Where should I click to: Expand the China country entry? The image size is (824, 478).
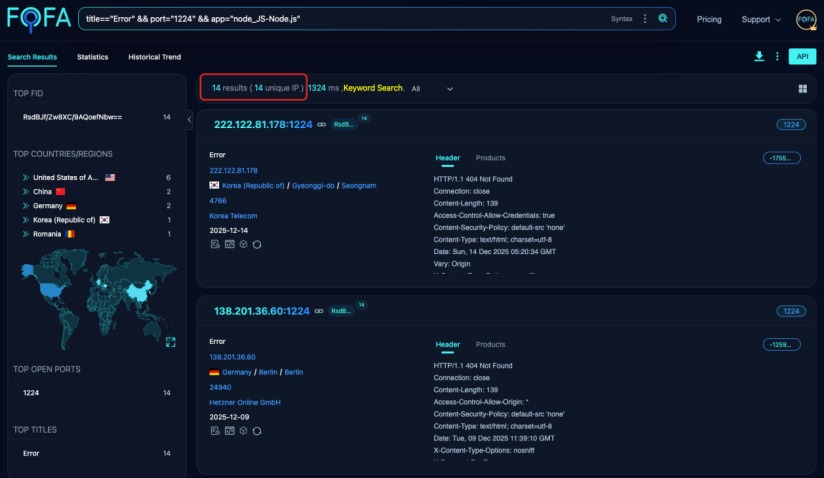pyautogui.click(x=24, y=191)
